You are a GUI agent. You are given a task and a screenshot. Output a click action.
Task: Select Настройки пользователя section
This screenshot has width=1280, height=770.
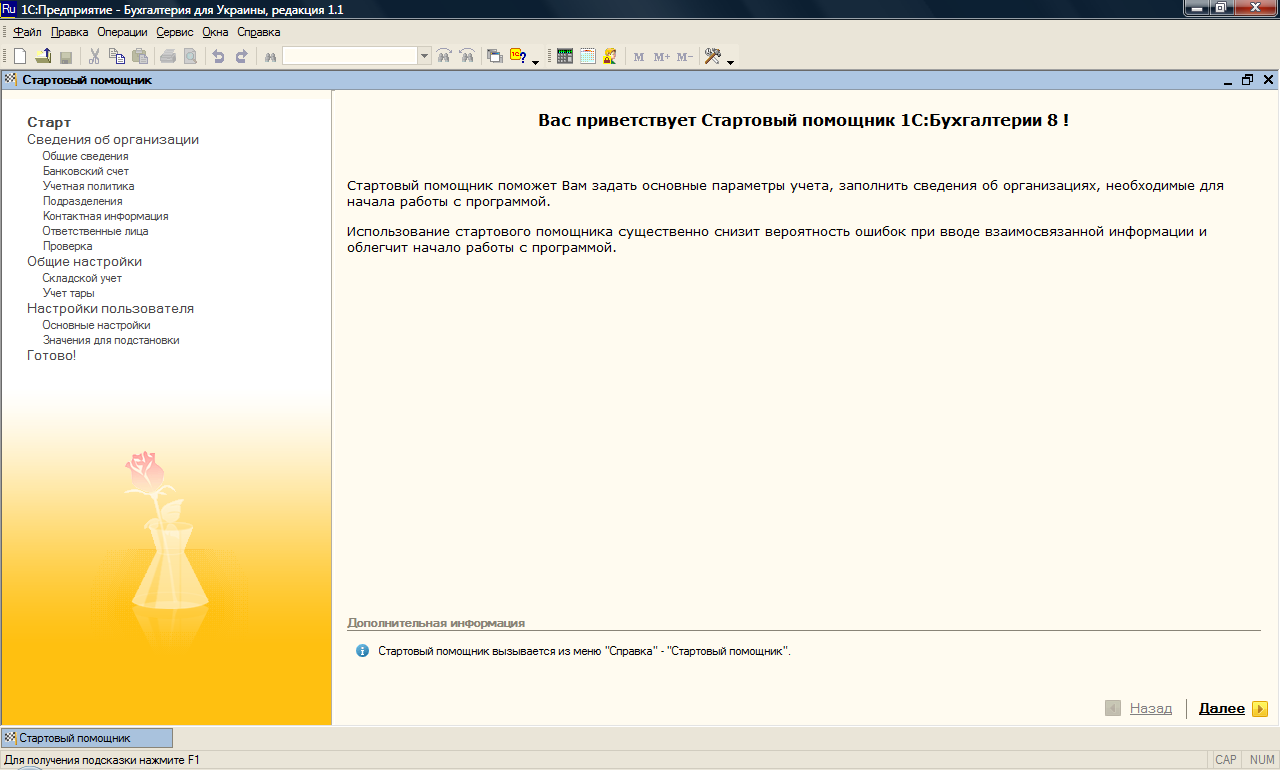click(110, 308)
